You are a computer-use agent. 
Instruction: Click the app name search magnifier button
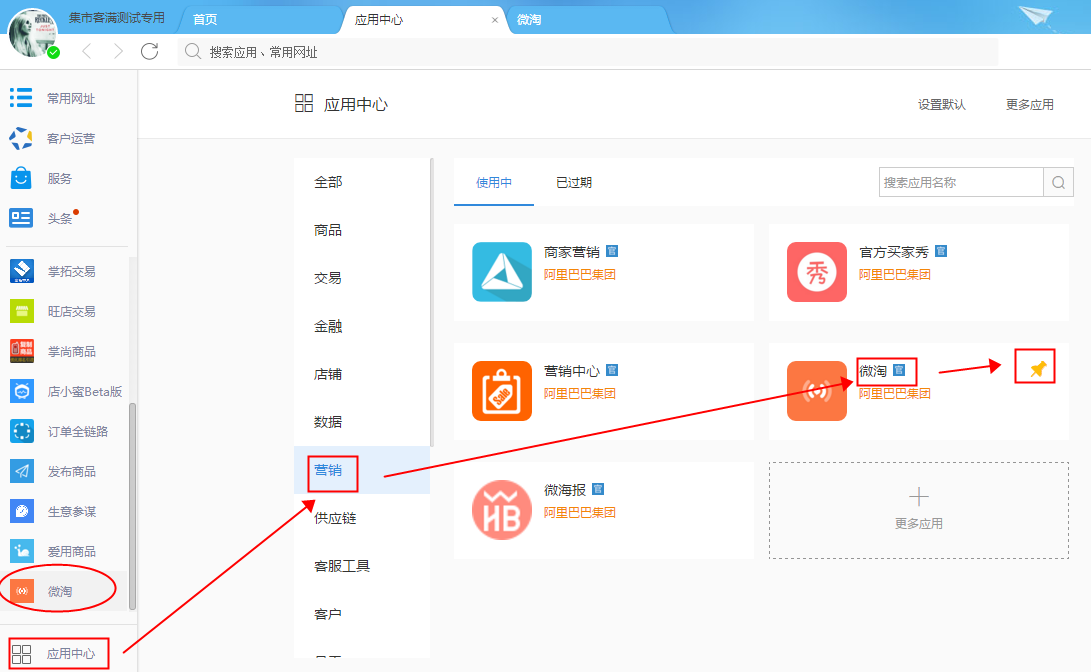[1058, 182]
